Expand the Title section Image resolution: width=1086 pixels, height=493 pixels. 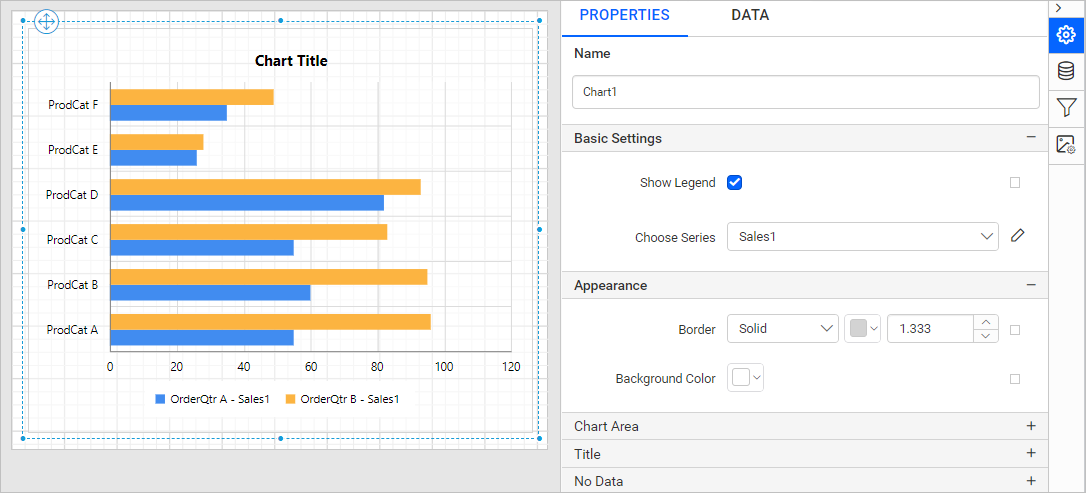[1030, 454]
